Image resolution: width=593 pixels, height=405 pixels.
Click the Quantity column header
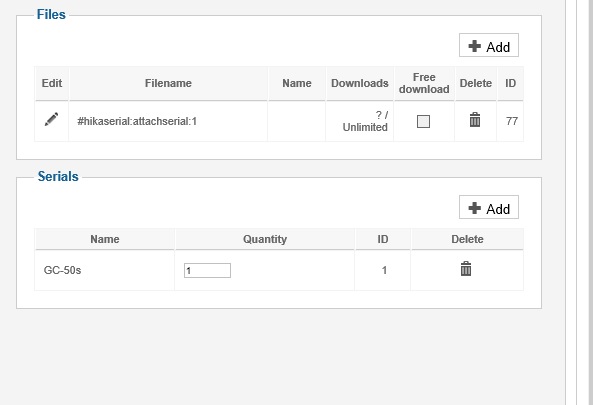[265, 239]
